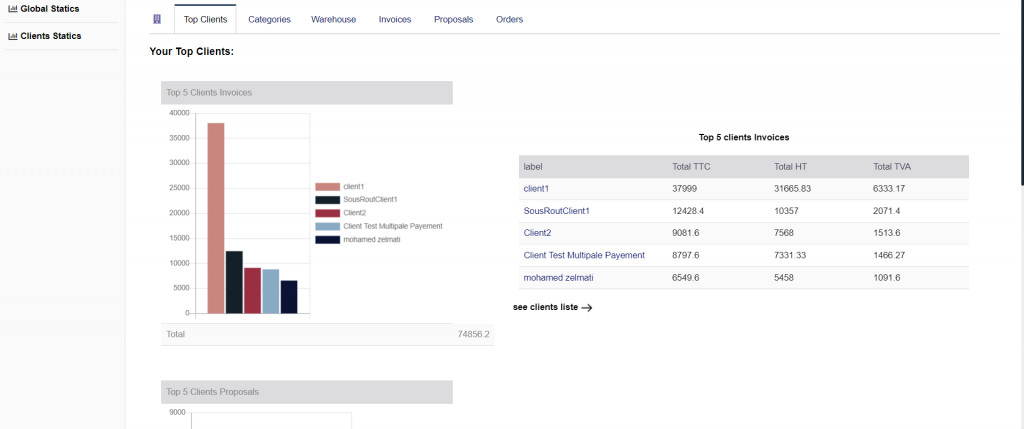The image size is (1024, 429).
Task: Go to the Invoices tab
Action: click(395, 19)
